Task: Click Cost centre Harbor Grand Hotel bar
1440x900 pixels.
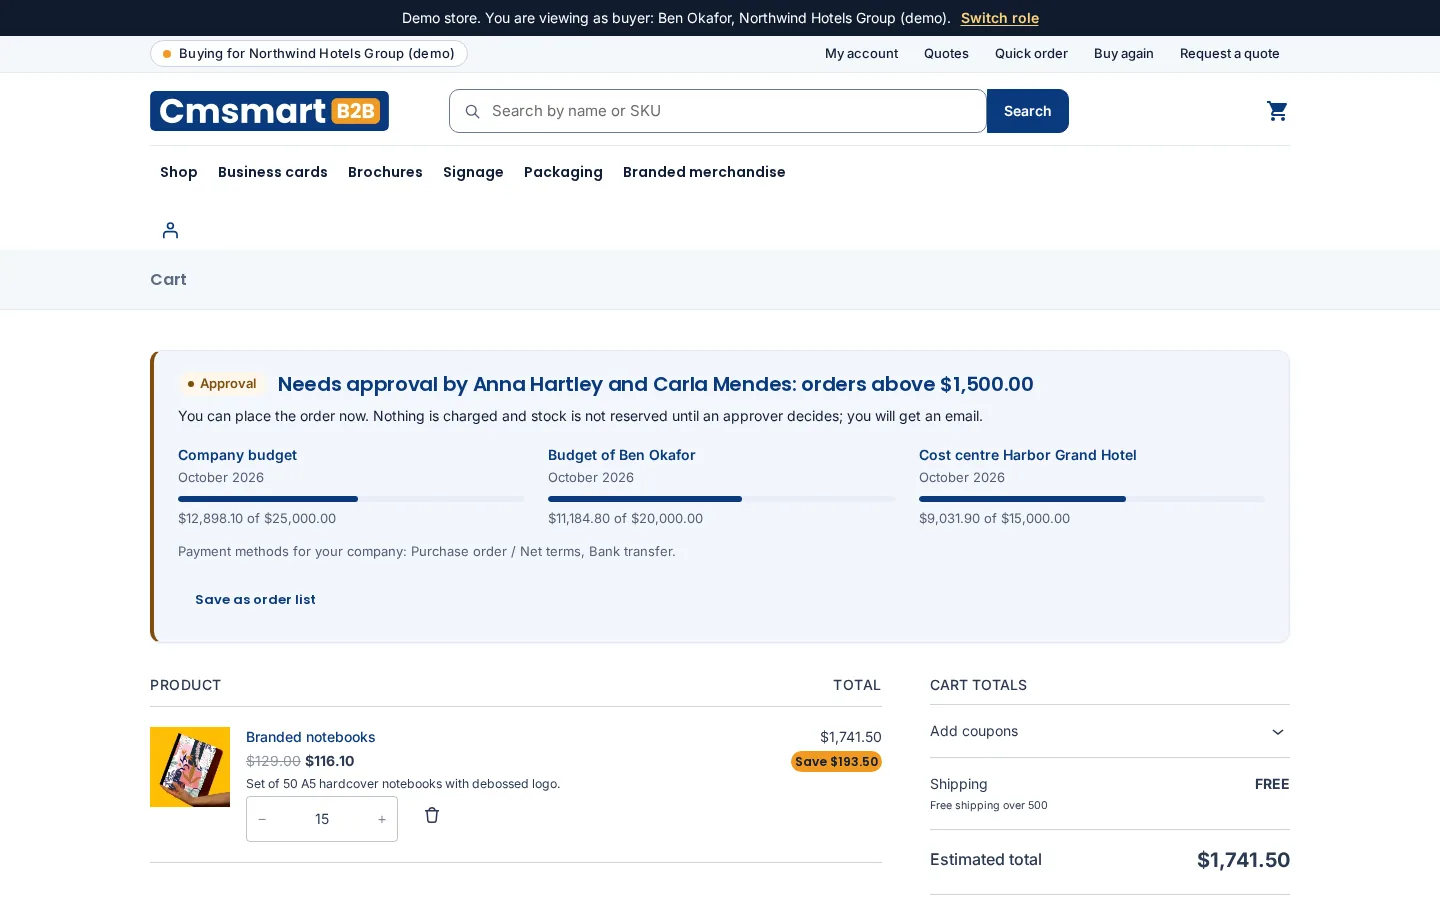Action: click(1092, 499)
